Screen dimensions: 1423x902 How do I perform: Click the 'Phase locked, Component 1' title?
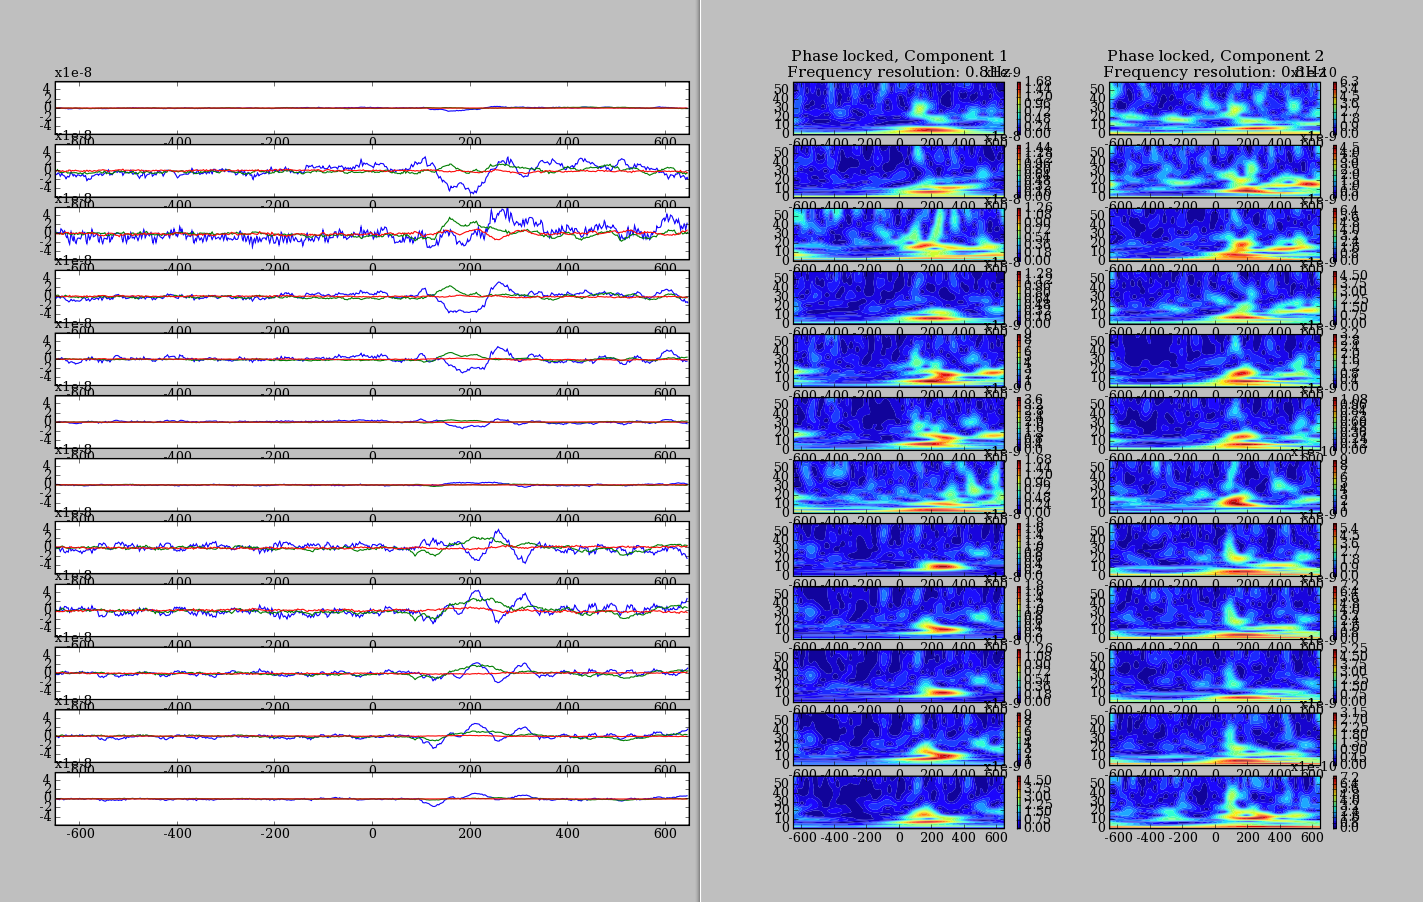click(899, 56)
